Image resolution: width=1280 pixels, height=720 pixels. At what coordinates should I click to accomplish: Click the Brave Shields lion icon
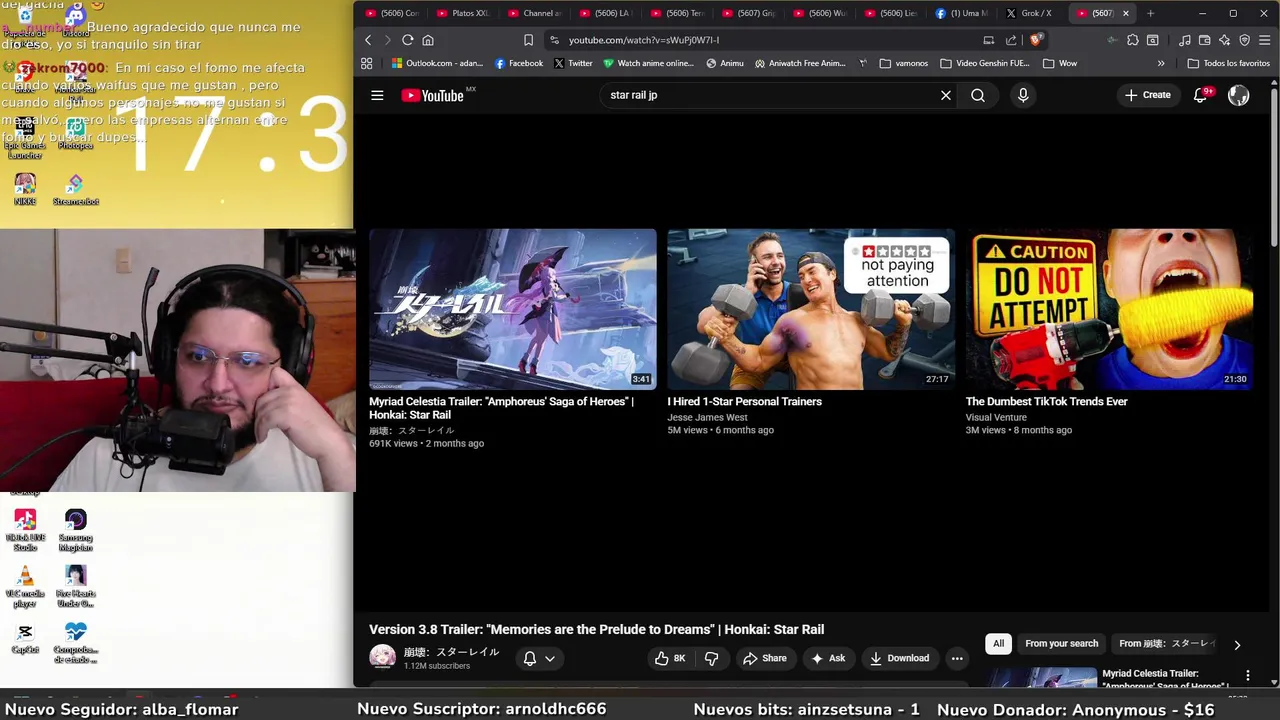click(1036, 40)
